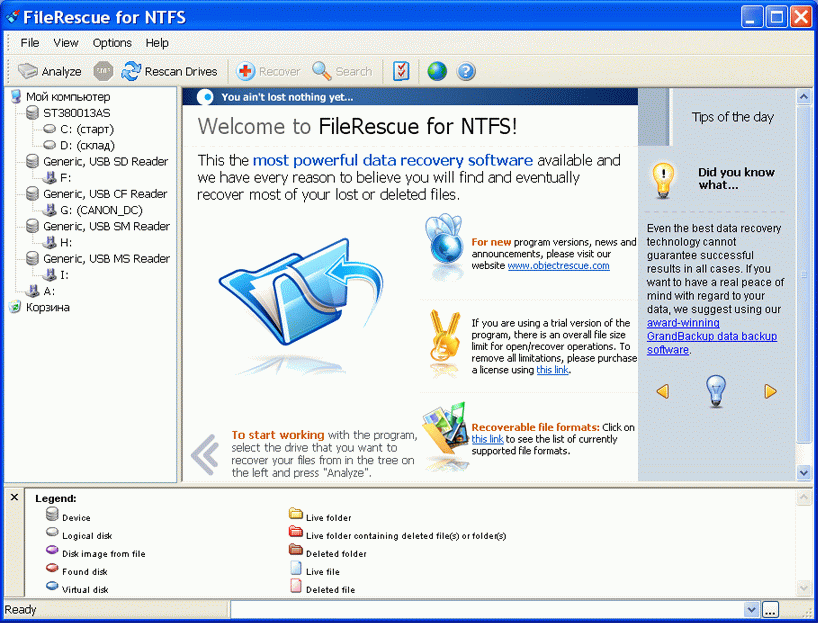Click the status bar input field
Viewport: 818px width, 623px height.
point(488,609)
